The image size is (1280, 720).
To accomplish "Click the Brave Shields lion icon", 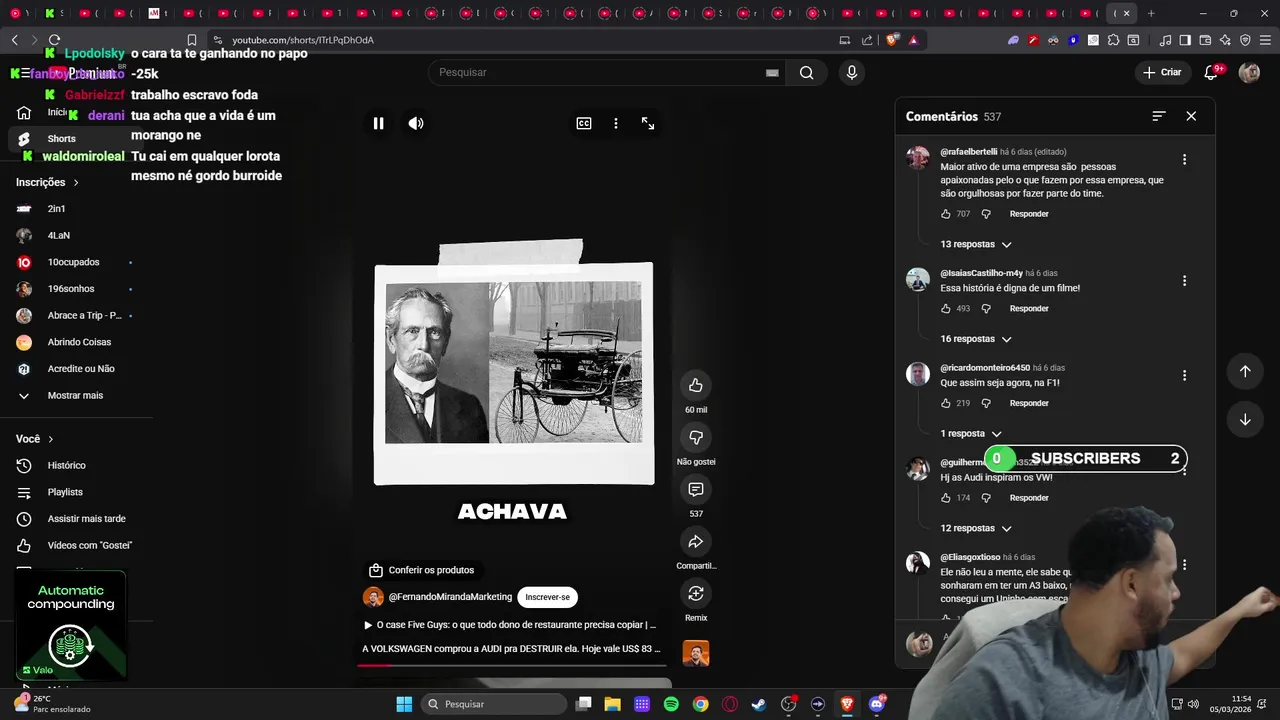I will 892,40.
